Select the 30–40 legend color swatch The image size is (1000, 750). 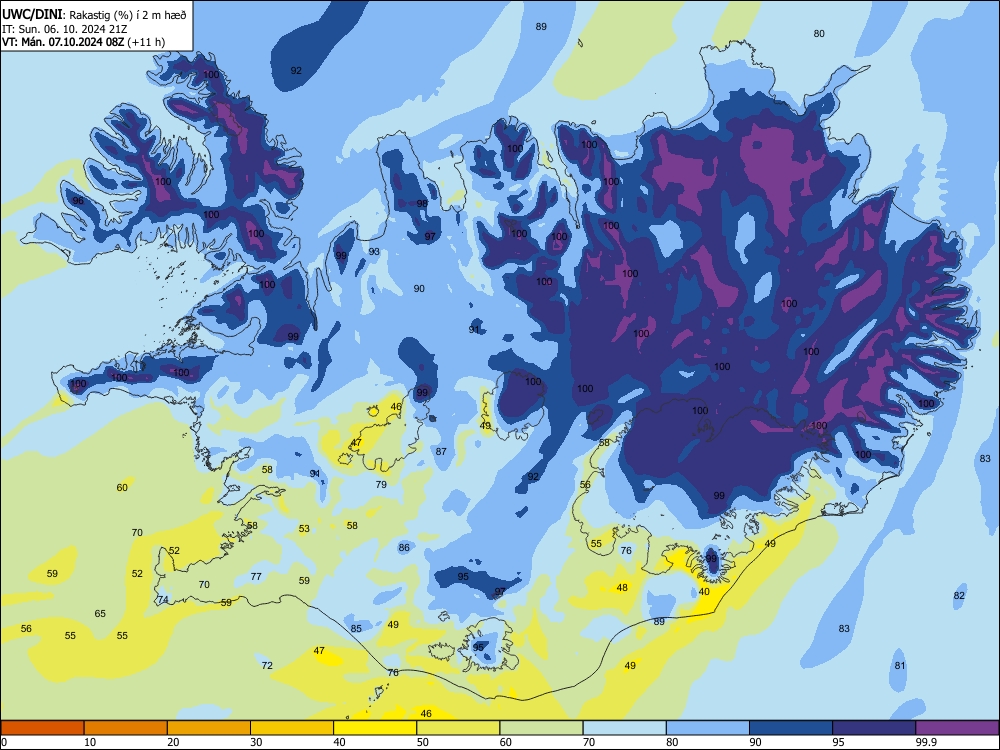(292, 728)
